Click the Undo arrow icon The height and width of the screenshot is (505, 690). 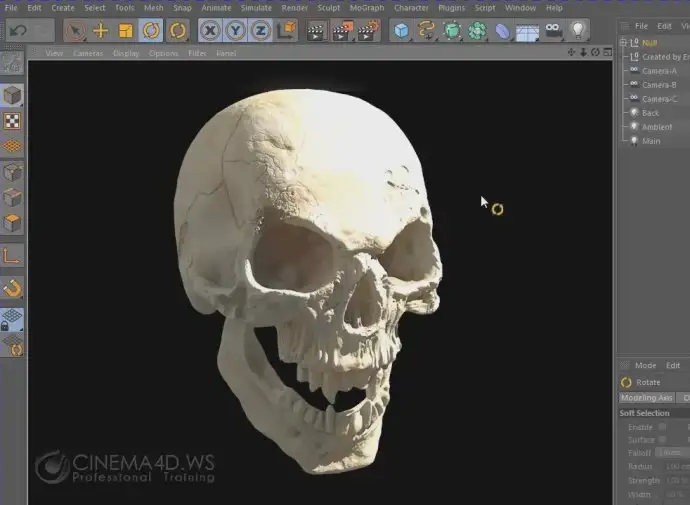pos(18,30)
